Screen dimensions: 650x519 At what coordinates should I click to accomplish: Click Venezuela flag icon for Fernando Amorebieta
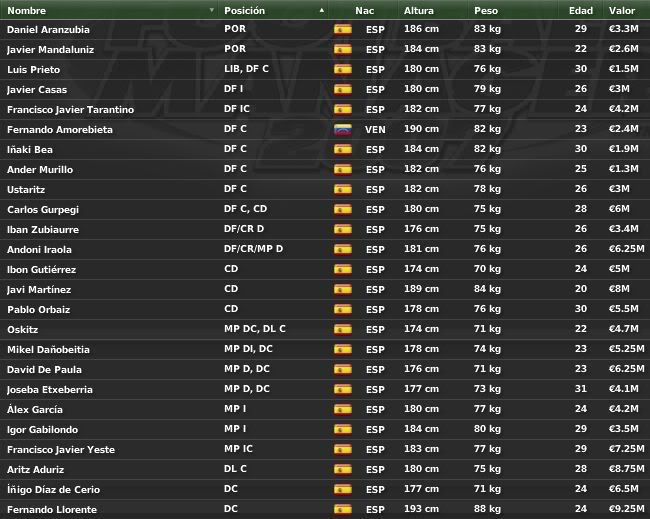click(343, 129)
